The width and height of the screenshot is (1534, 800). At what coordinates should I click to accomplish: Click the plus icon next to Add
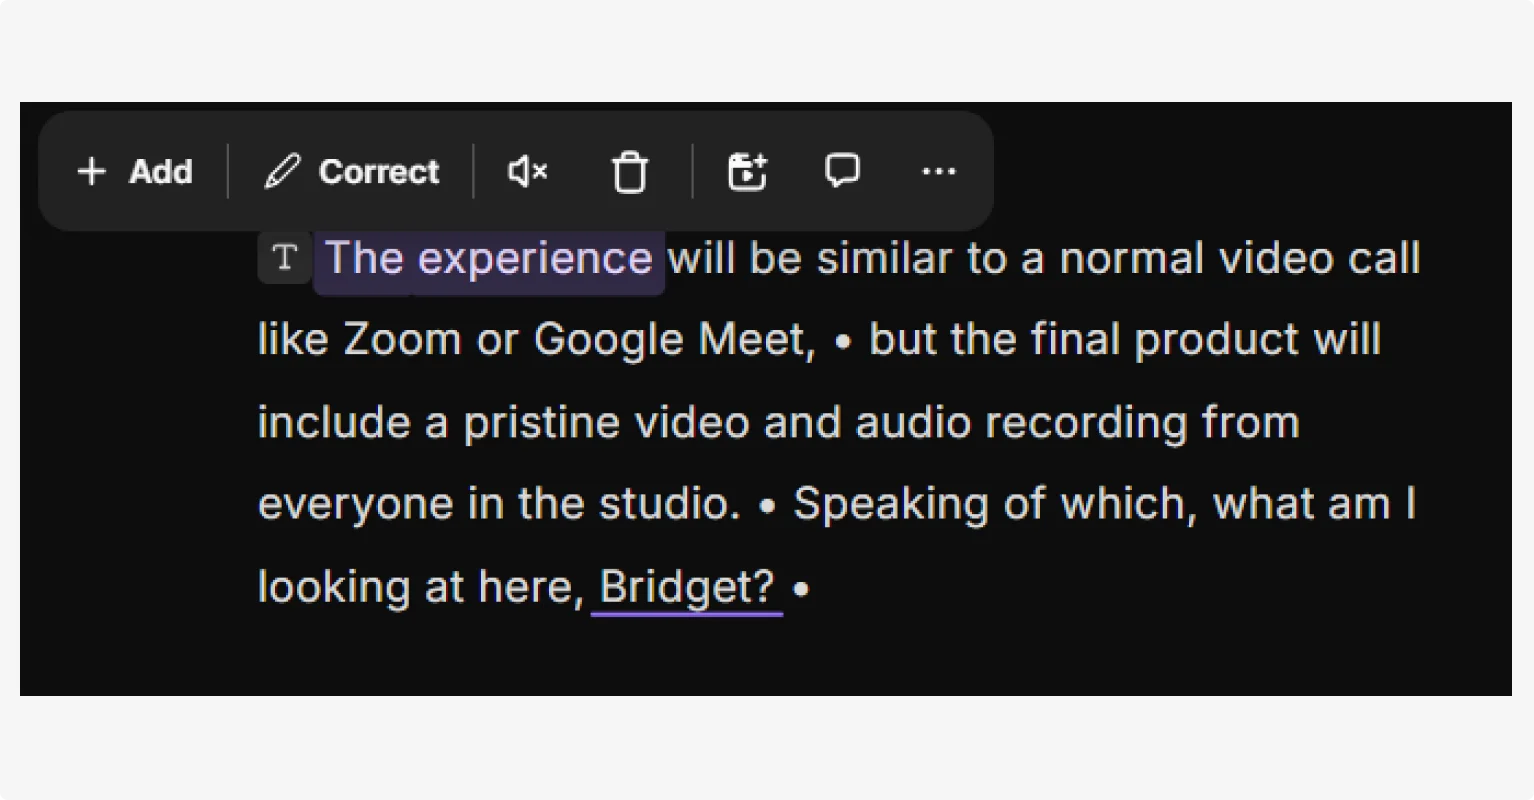click(91, 171)
